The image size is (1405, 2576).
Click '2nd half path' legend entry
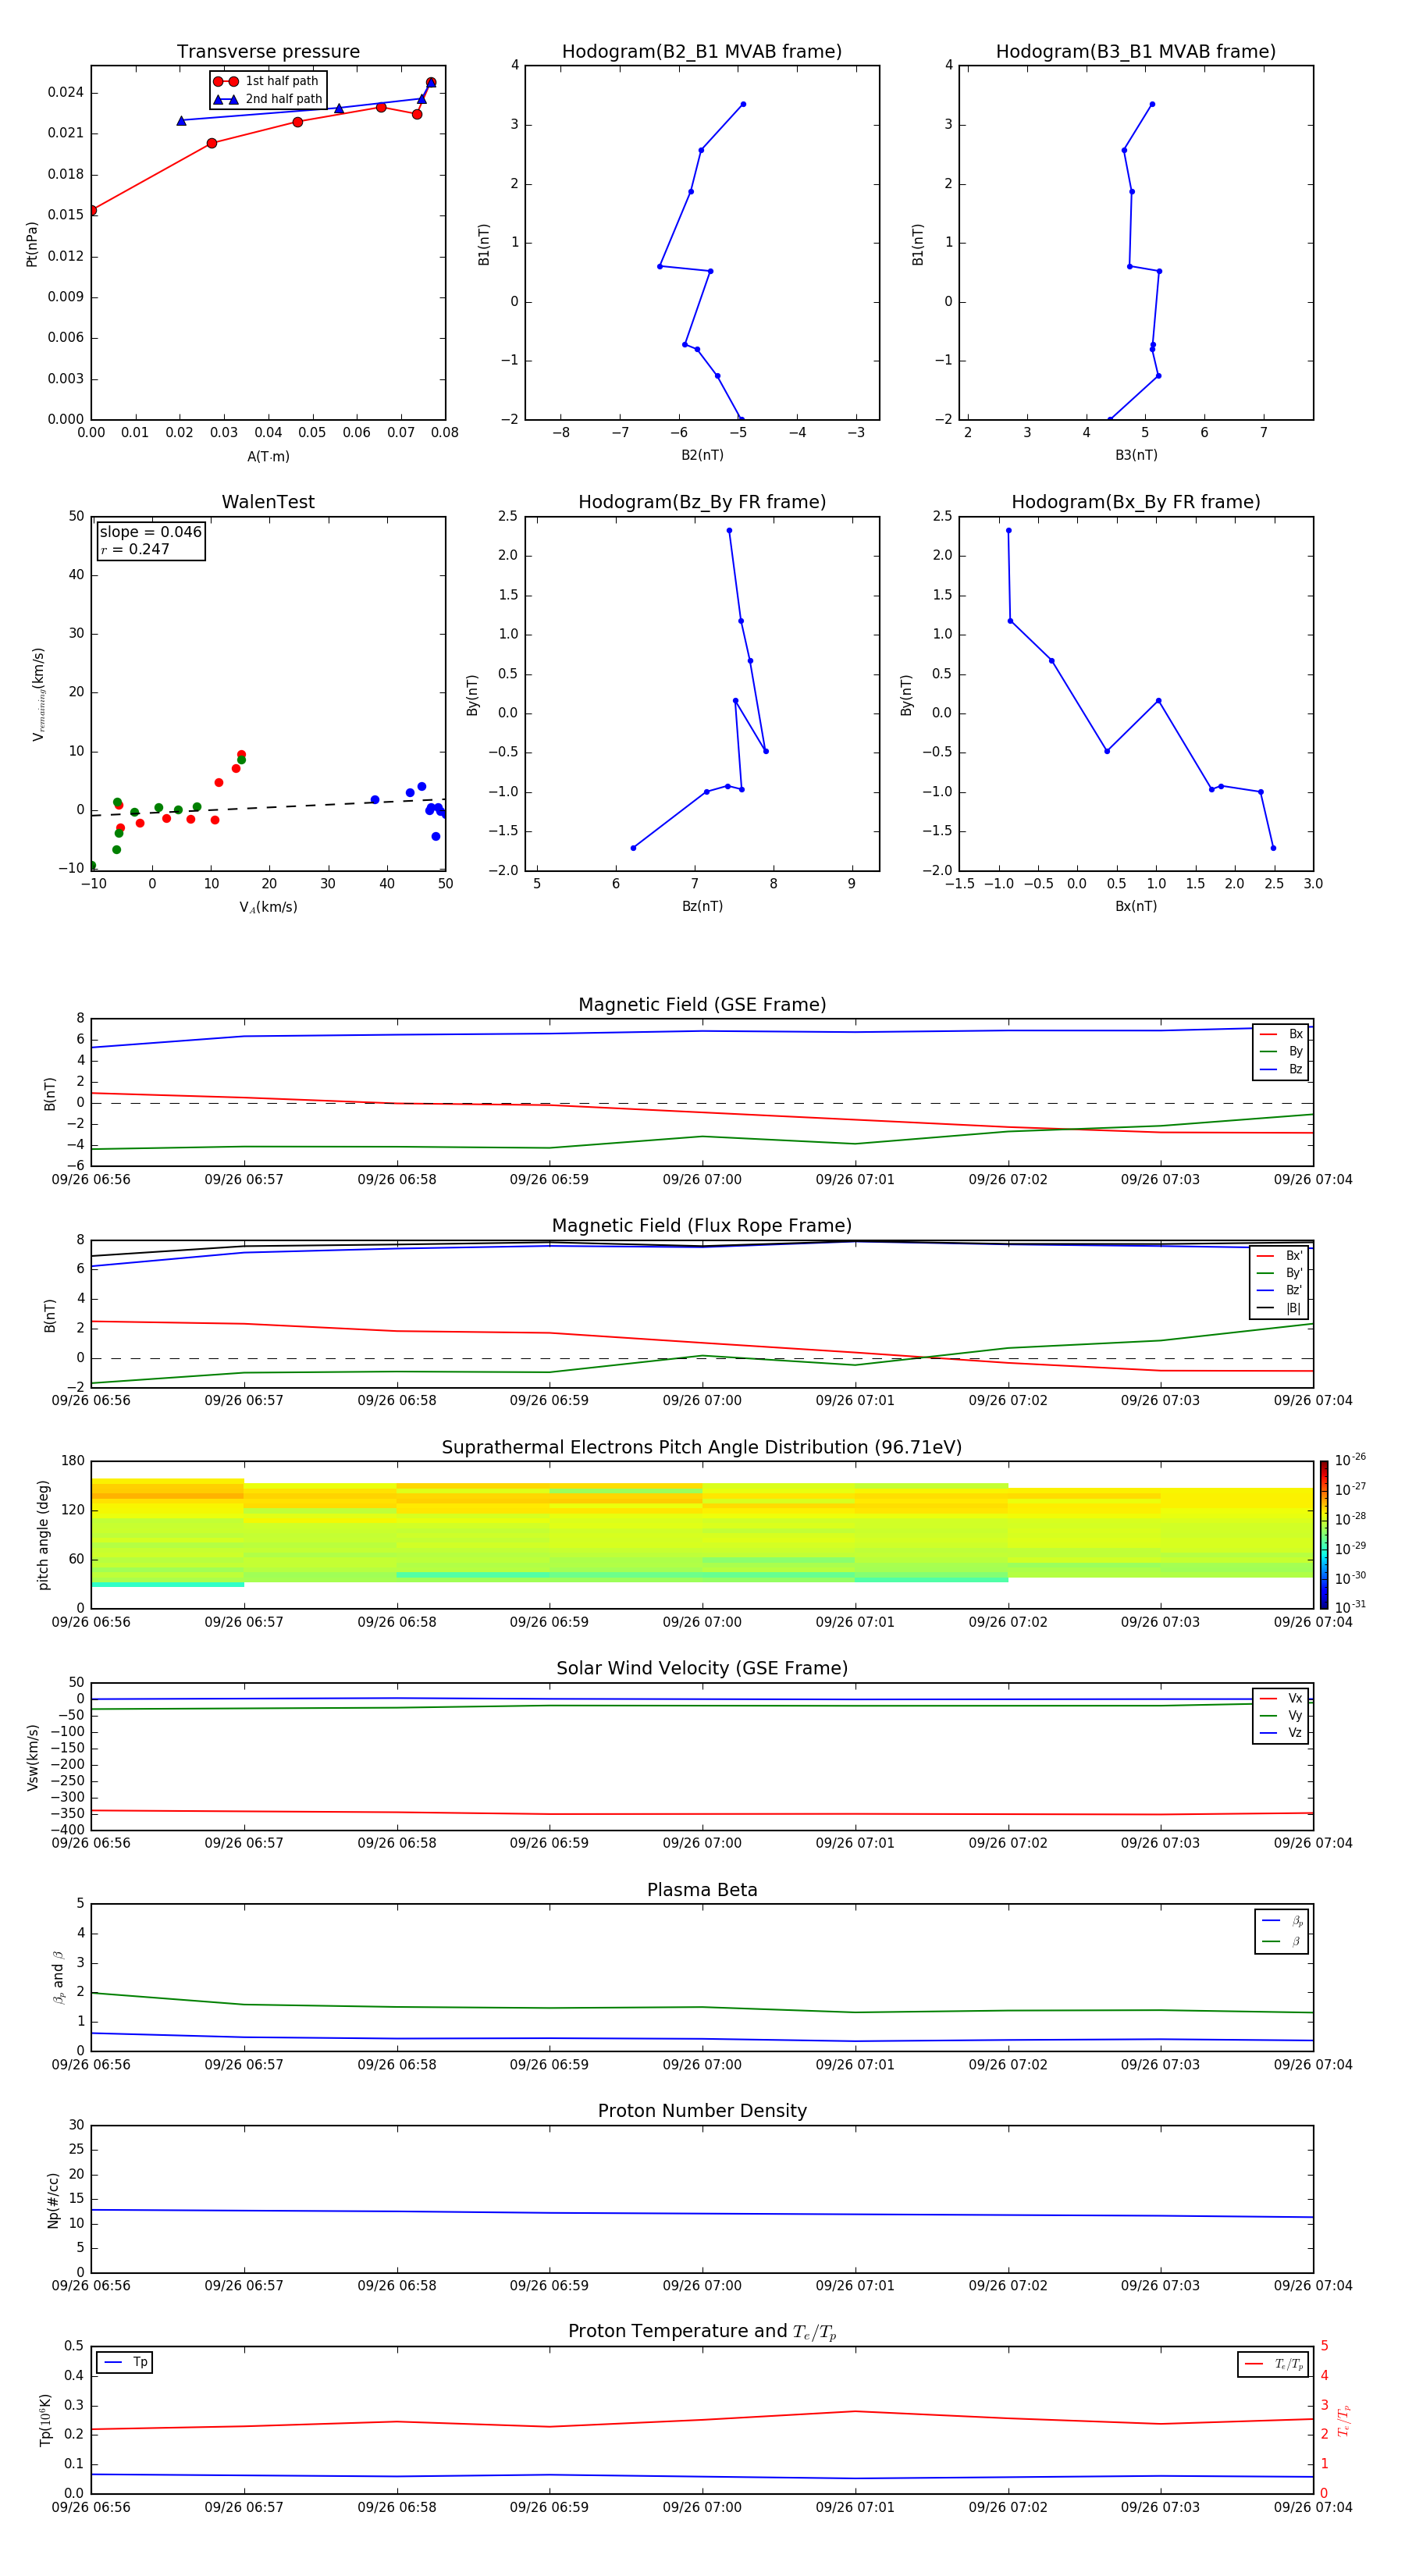[x=268, y=99]
